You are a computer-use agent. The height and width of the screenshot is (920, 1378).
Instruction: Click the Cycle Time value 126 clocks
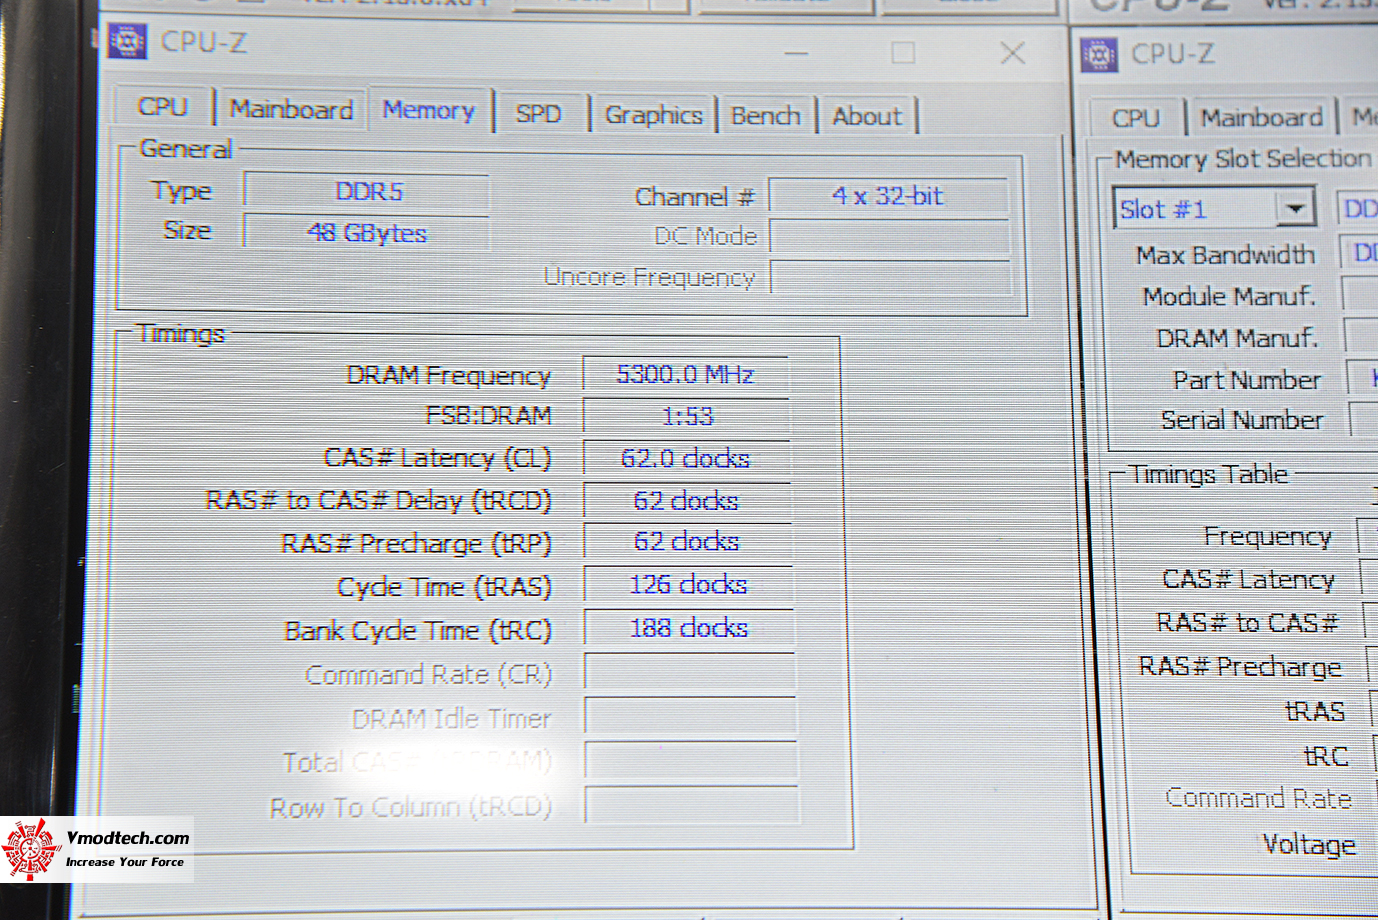point(689,585)
